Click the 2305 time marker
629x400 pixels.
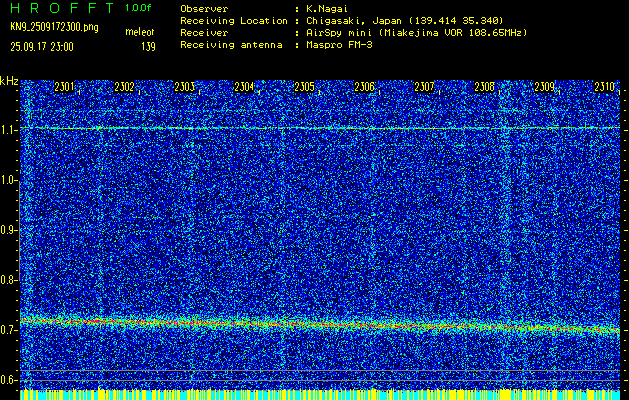(304, 87)
